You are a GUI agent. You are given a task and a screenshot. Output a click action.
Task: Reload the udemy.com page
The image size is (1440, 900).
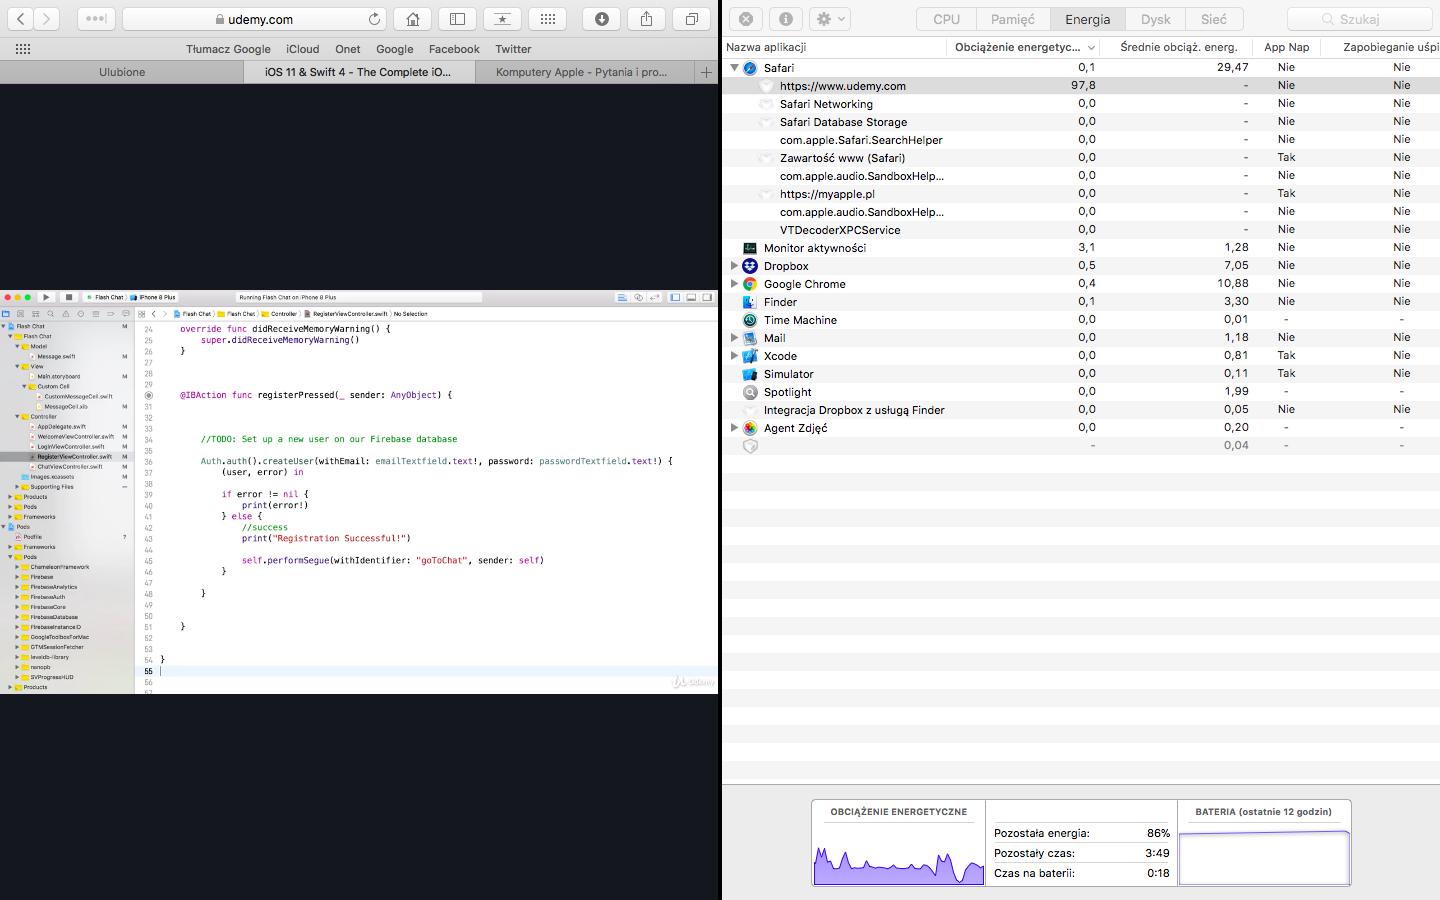click(374, 19)
